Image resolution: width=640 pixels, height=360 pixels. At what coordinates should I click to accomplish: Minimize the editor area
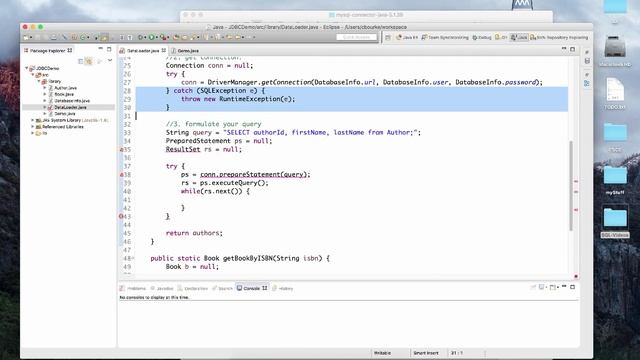click(564, 49)
